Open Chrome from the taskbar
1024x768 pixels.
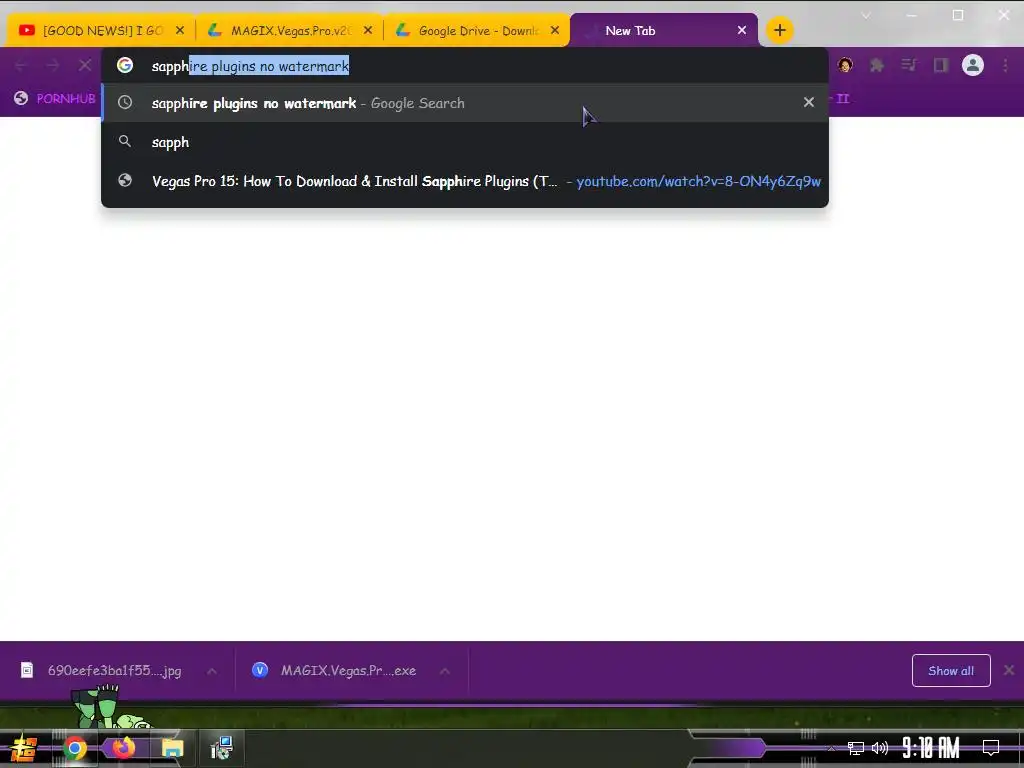pos(75,748)
